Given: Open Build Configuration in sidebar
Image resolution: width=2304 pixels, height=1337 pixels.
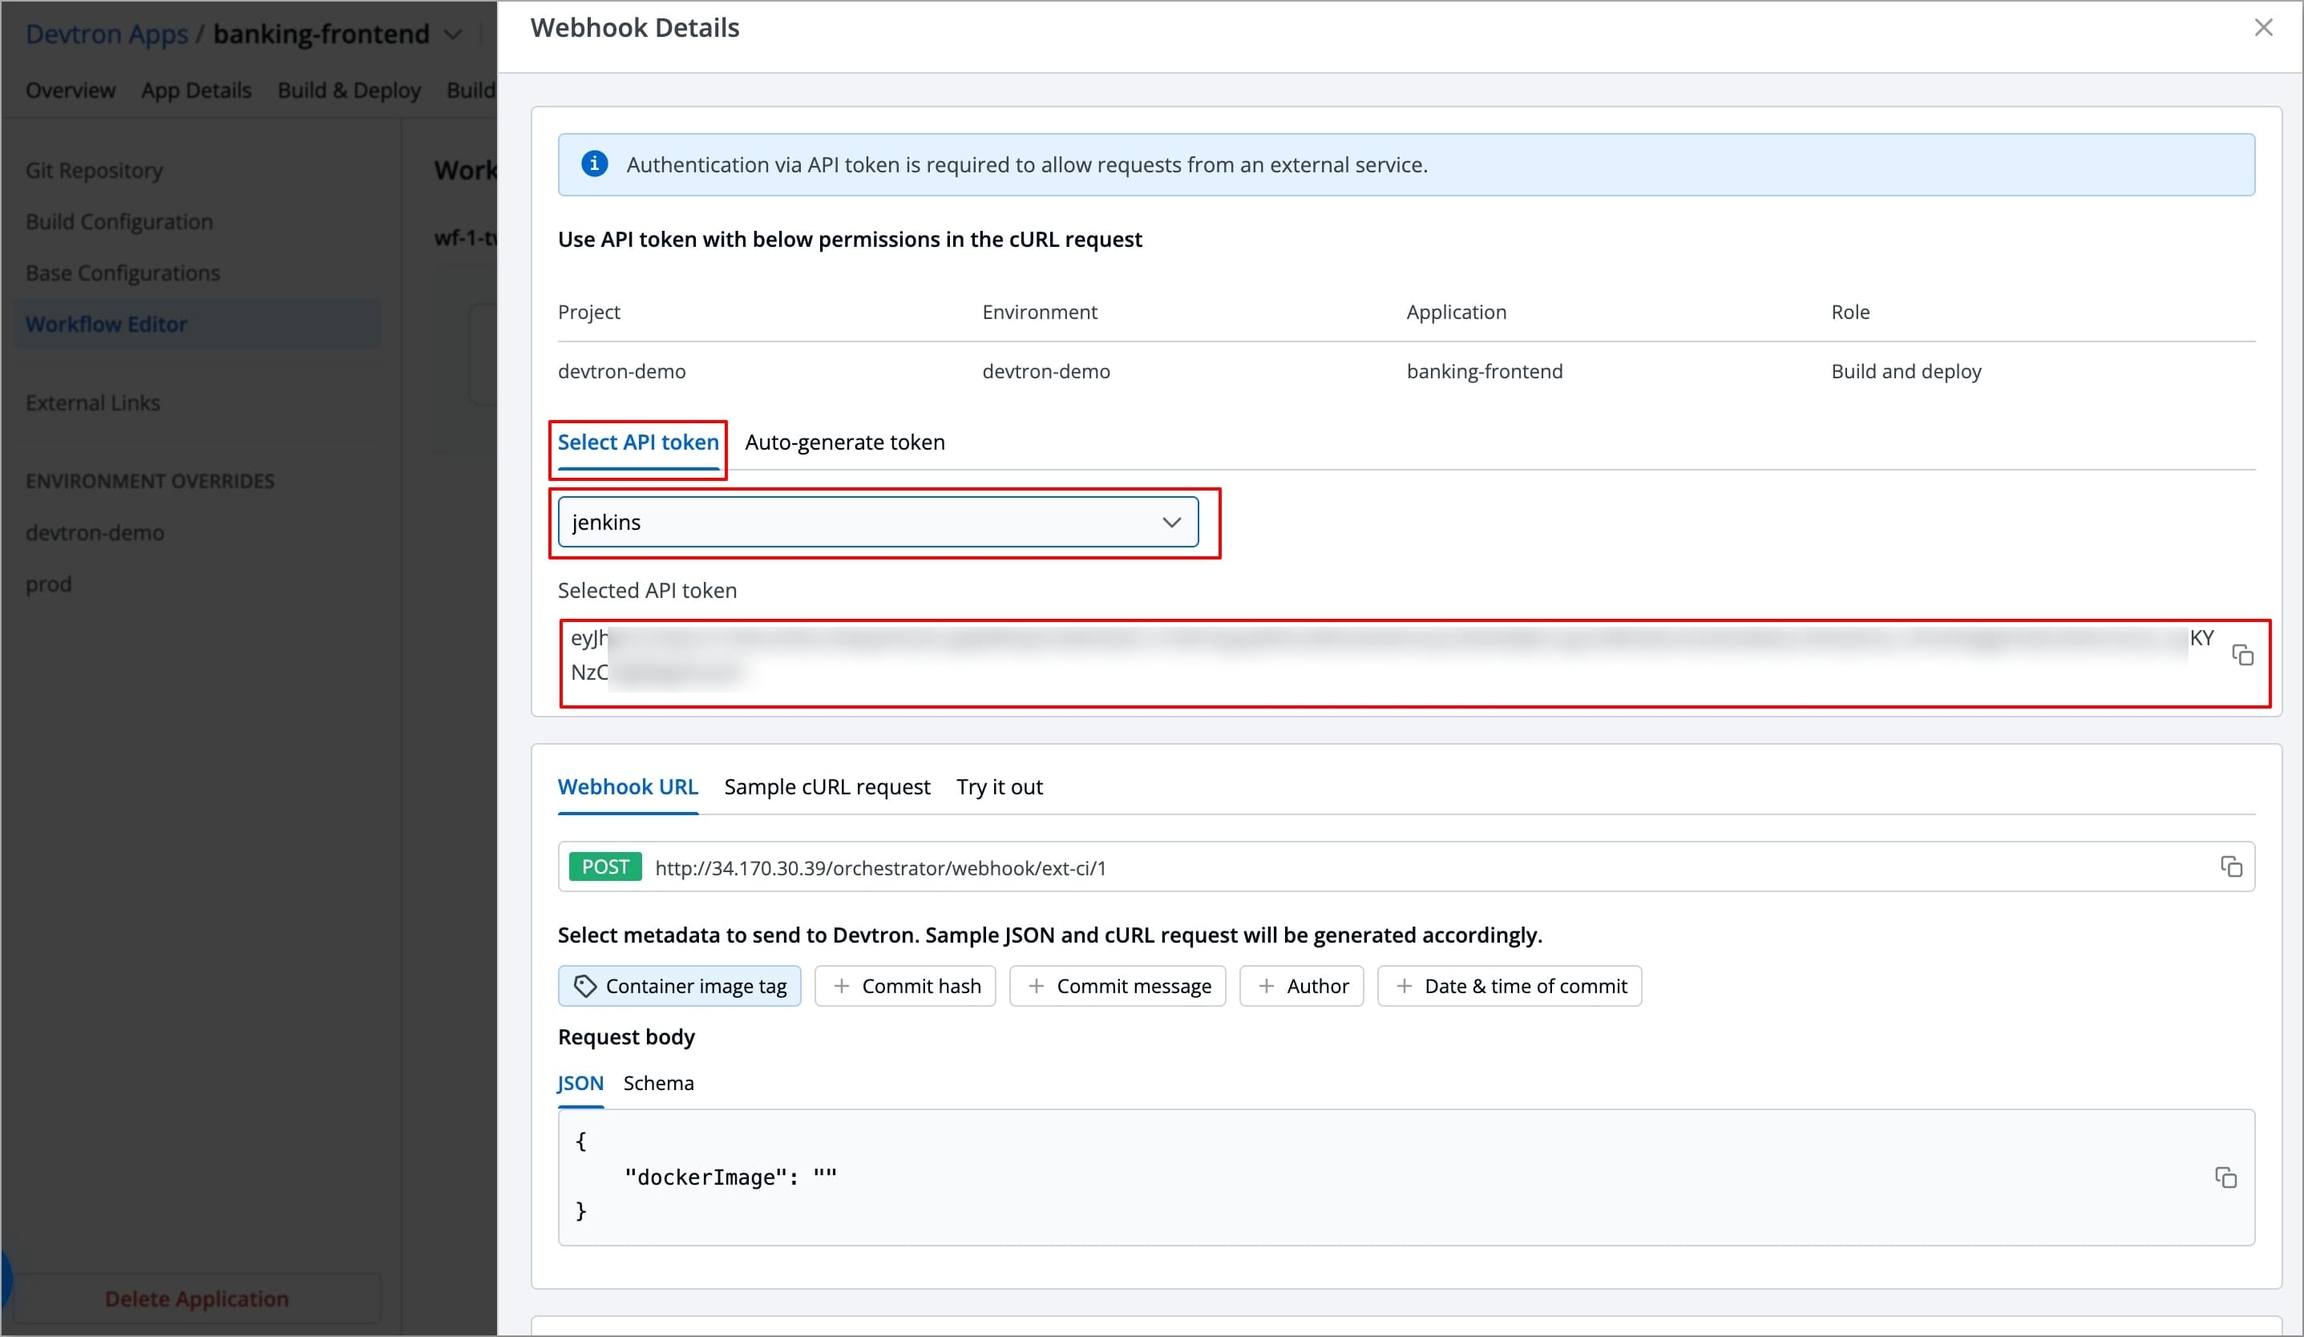Looking at the screenshot, I should point(119,221).
